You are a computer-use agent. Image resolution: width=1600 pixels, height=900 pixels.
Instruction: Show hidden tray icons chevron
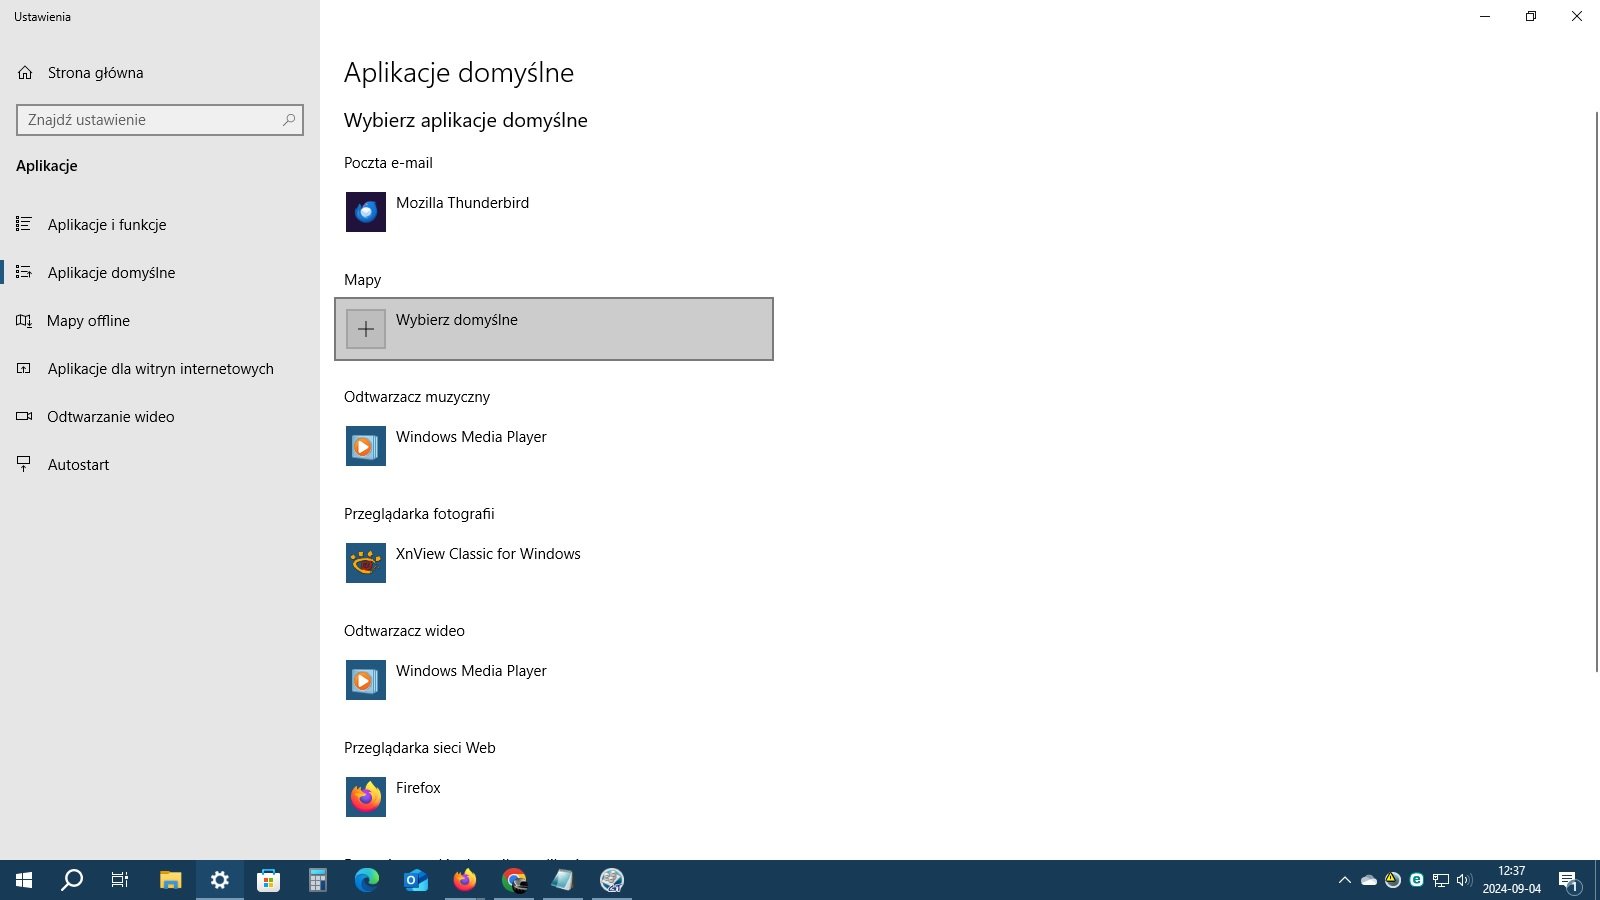coord(1344,880)
